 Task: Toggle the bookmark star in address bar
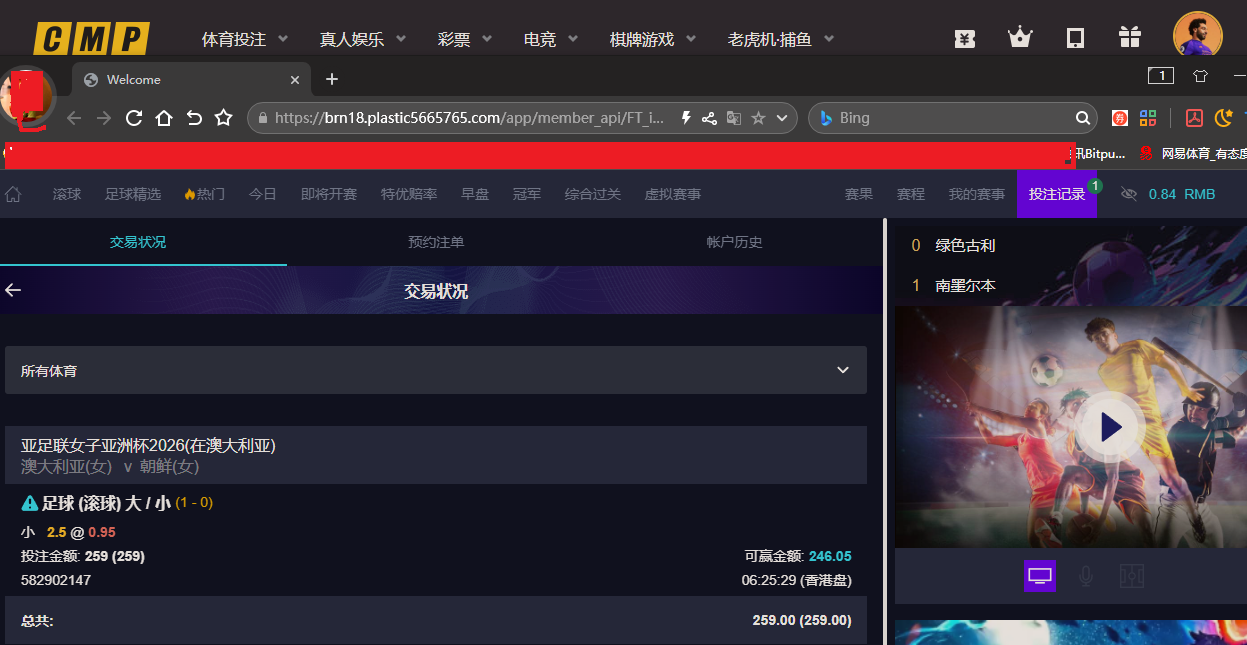pos(757,117)
